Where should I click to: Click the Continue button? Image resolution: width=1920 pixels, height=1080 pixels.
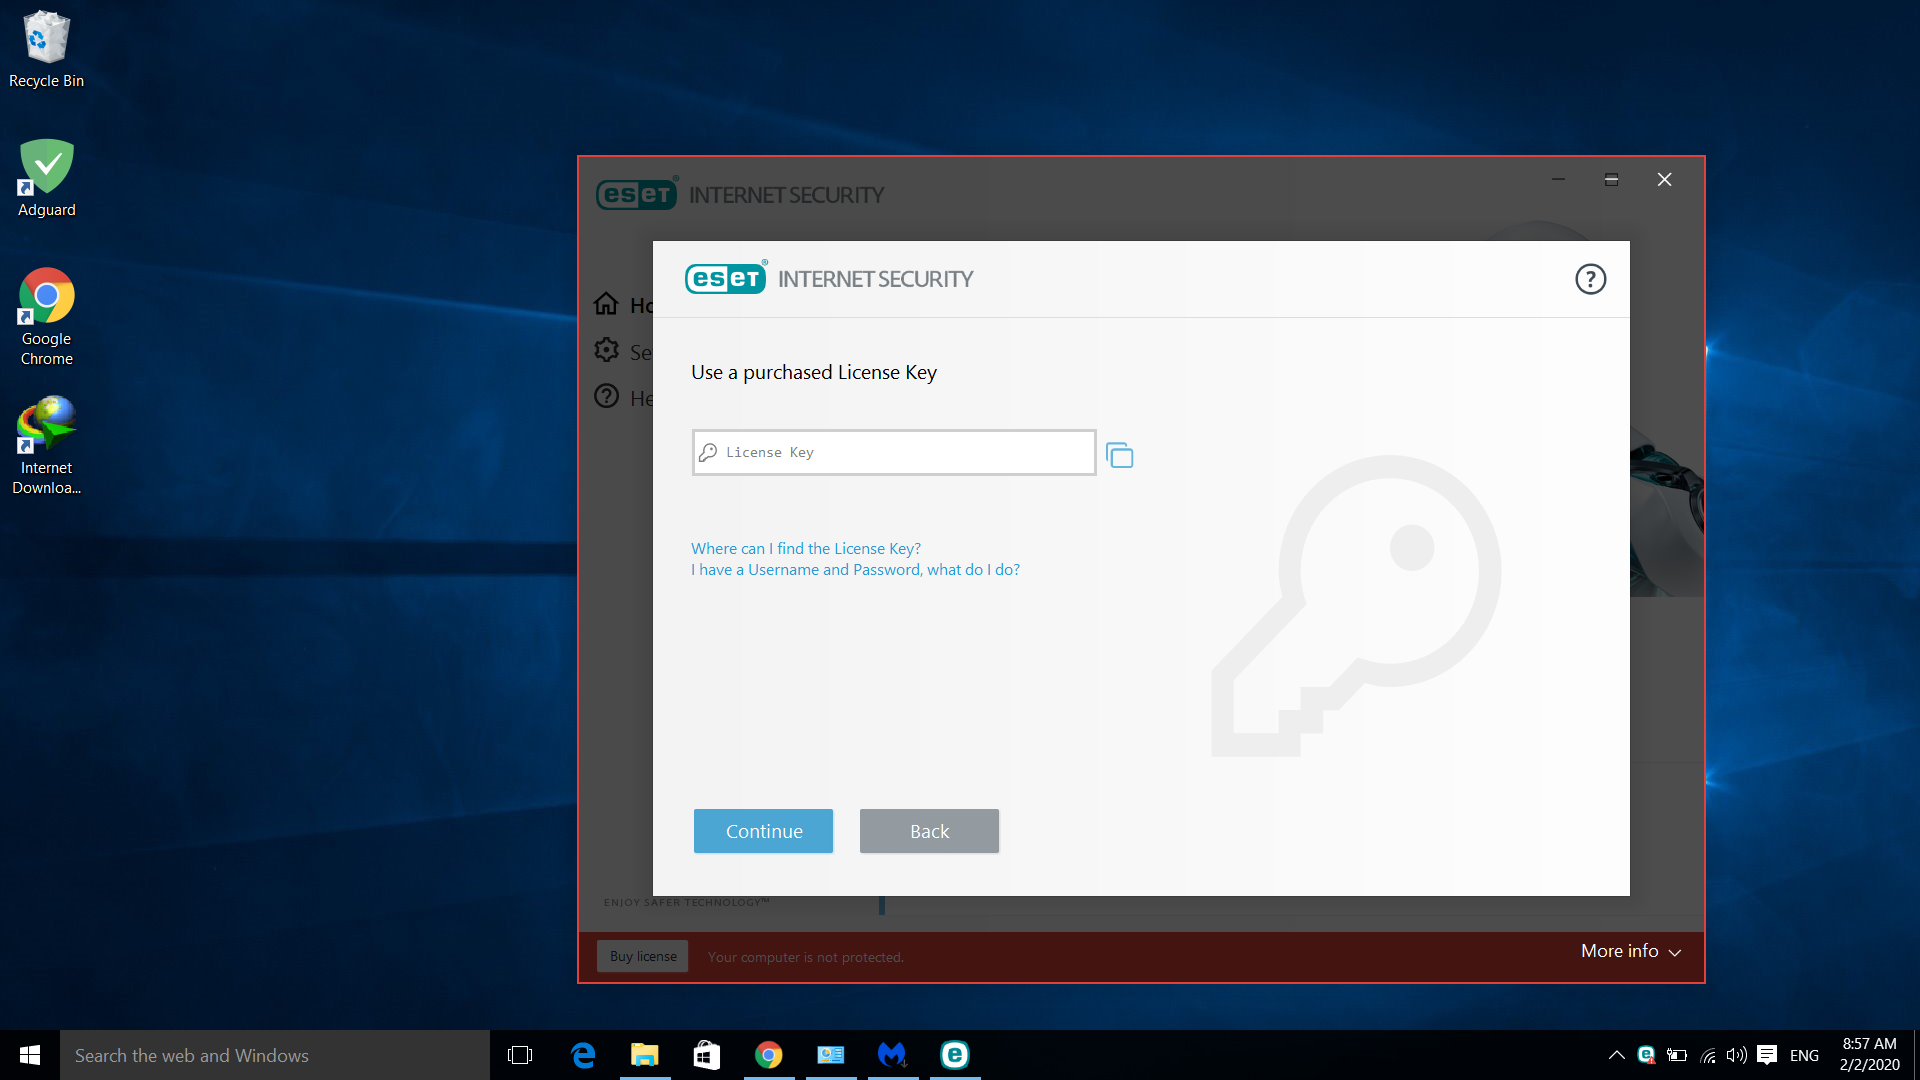[763, 831]
